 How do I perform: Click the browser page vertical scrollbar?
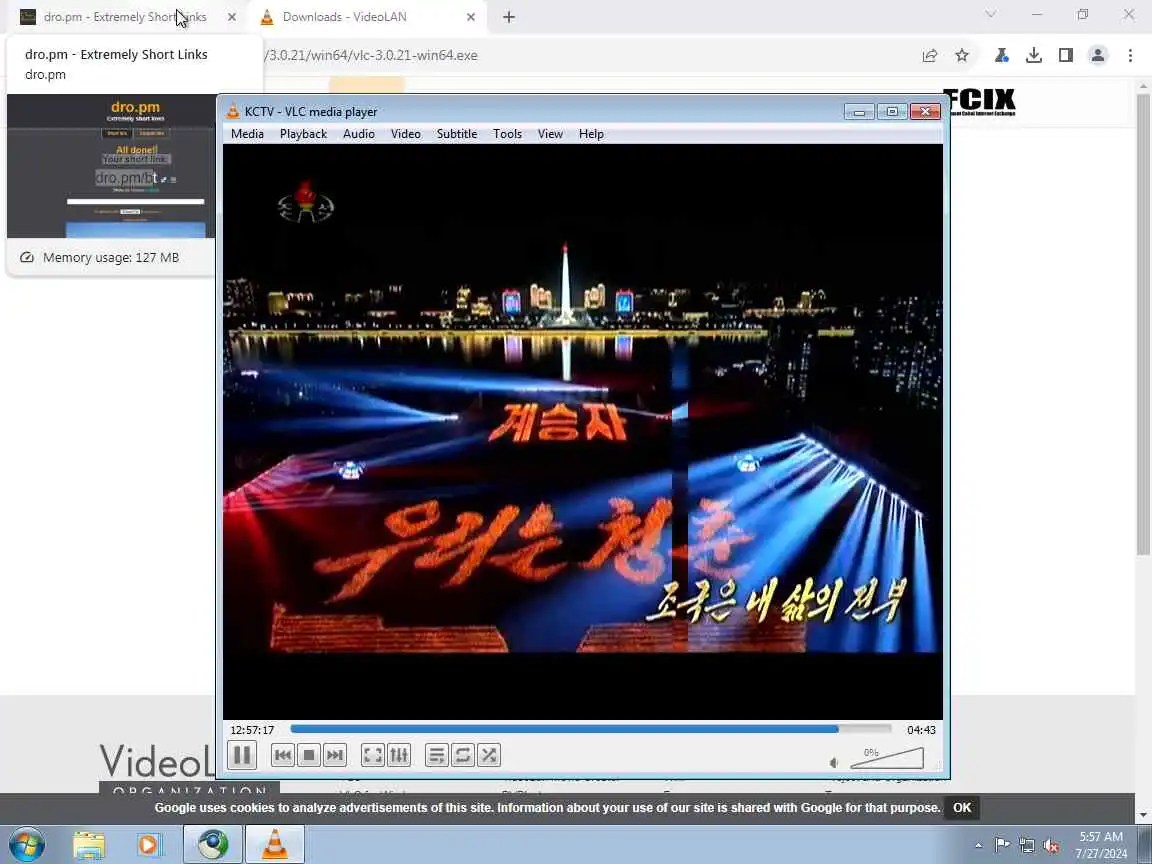[x=1143, y=323]
